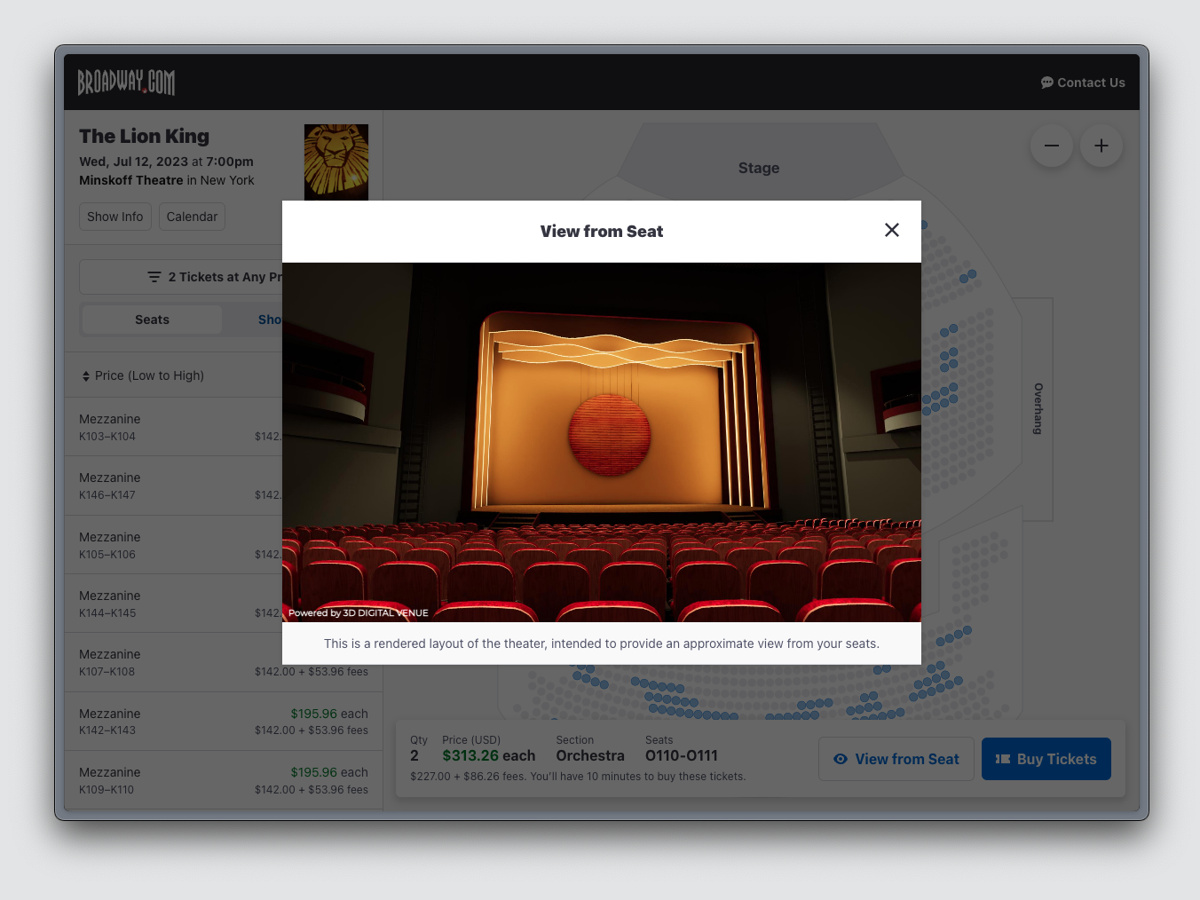The height and width of the screenshot is (900, 1200).
Task: Click the Stage label on seat map
Action: [x=759, y=168]
